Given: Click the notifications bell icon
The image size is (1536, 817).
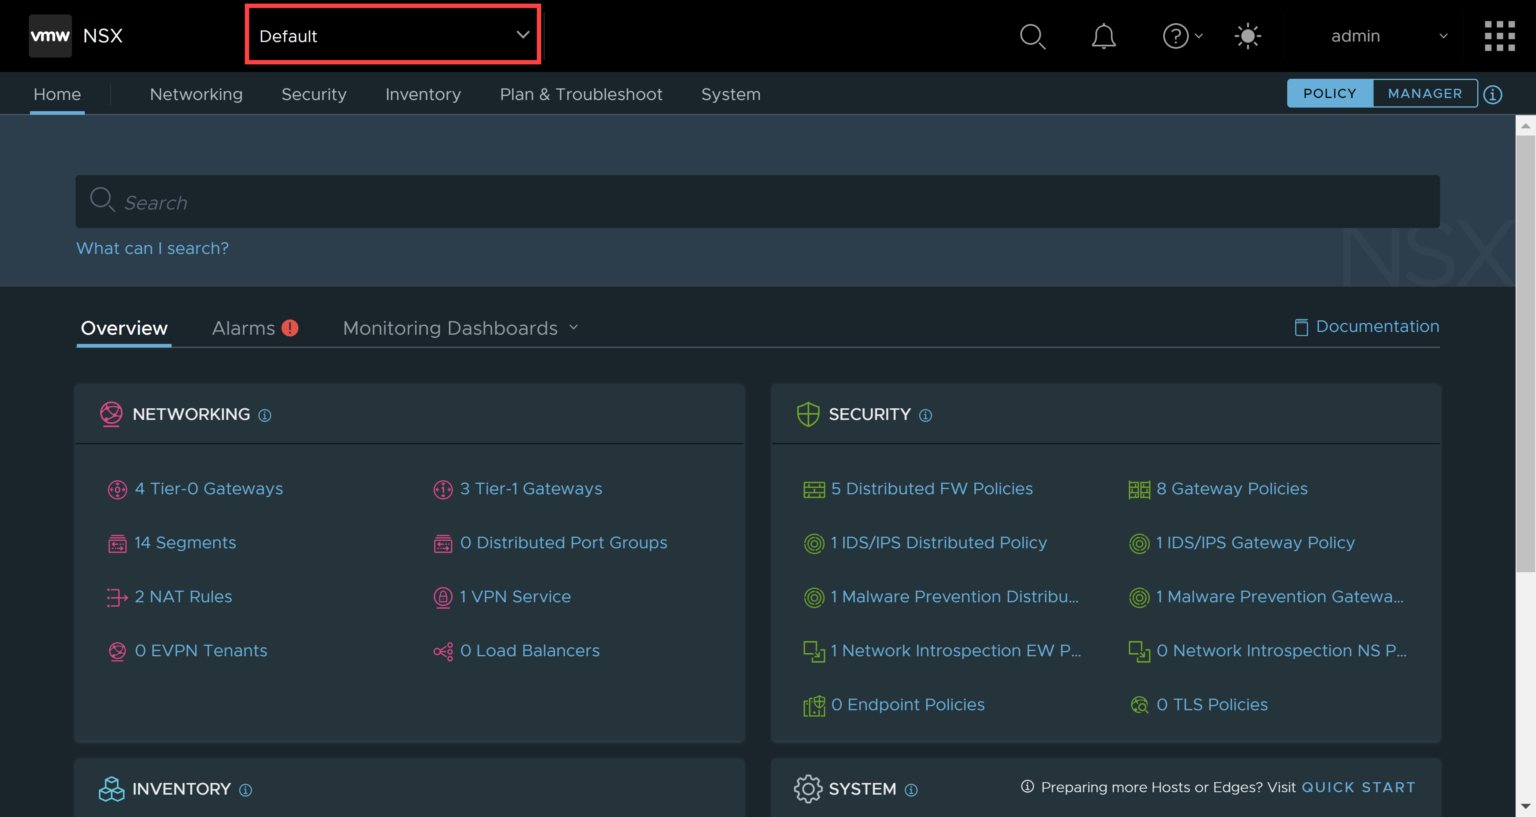Looking at the screenshot, I should [1104, 36].
